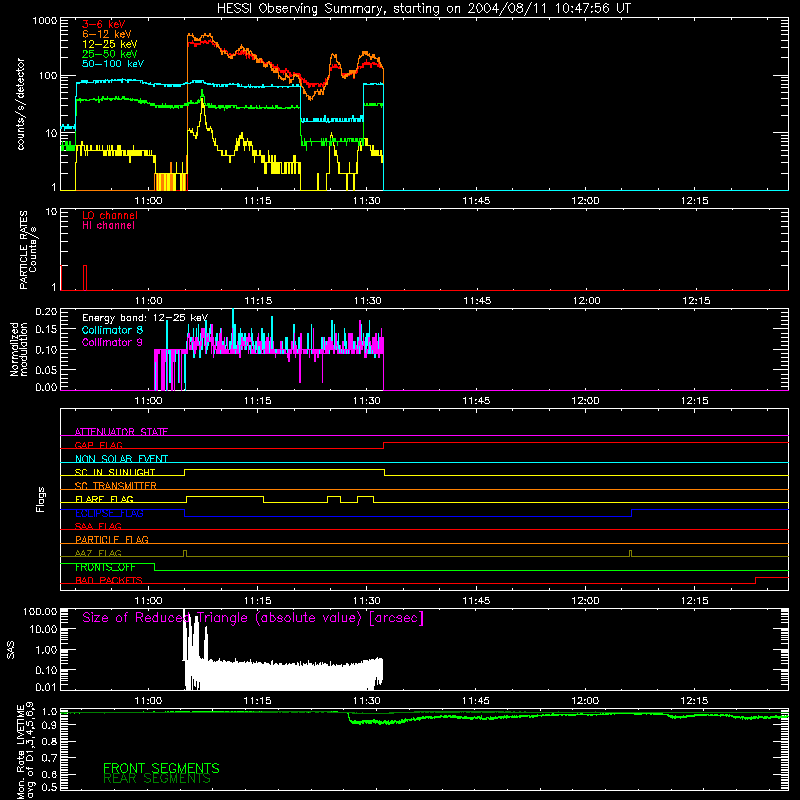This screenshot has width=800, height=800.
Task: Click the 11:45 time label under the counts plot
Action: pyautogui.click(x=476, y=201)
